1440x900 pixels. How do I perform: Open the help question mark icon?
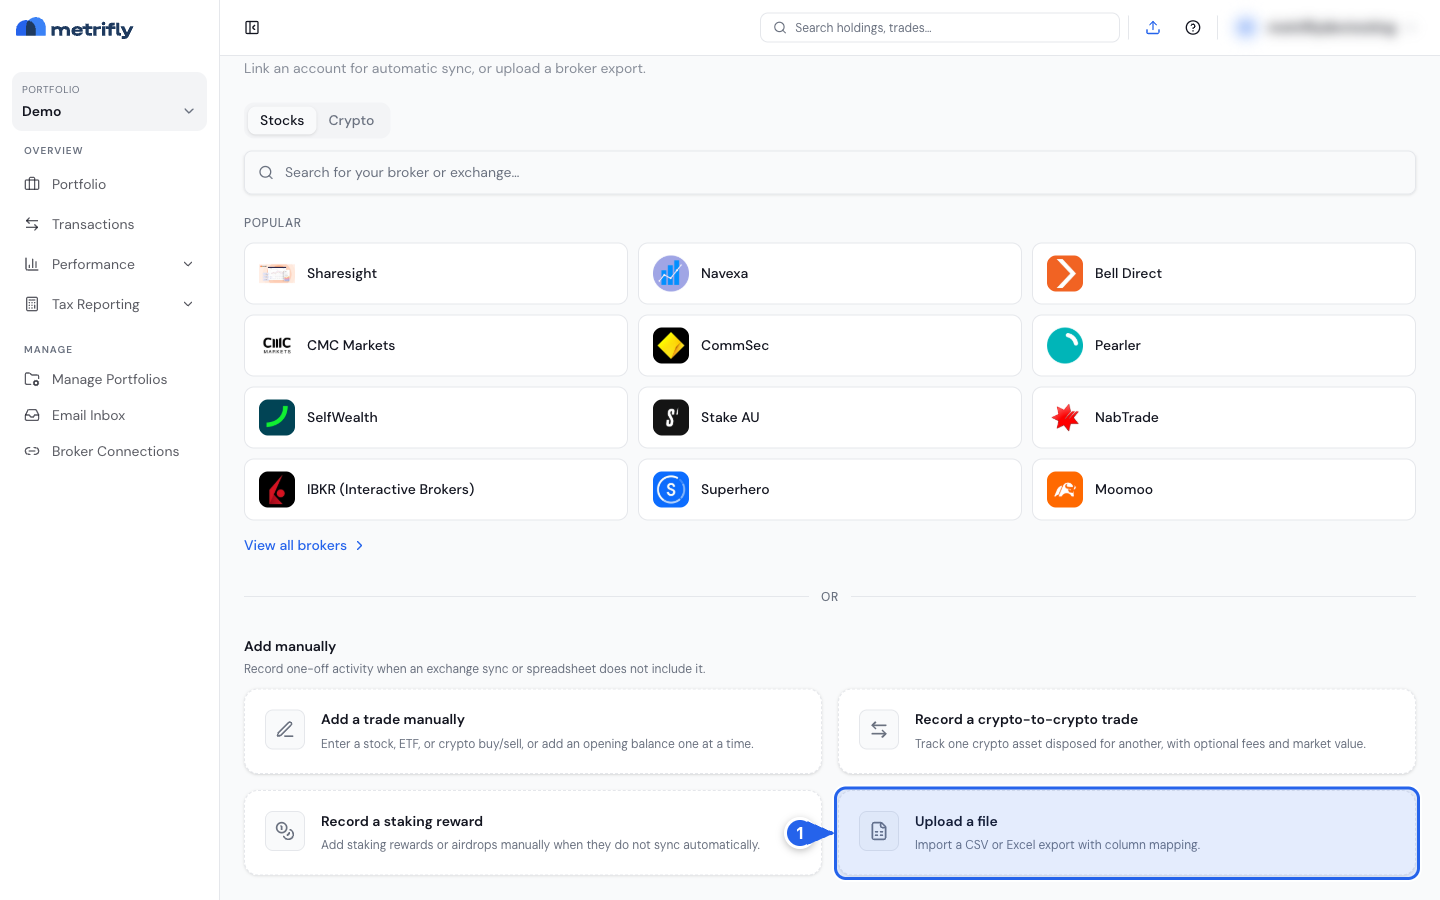point(1193,28)
